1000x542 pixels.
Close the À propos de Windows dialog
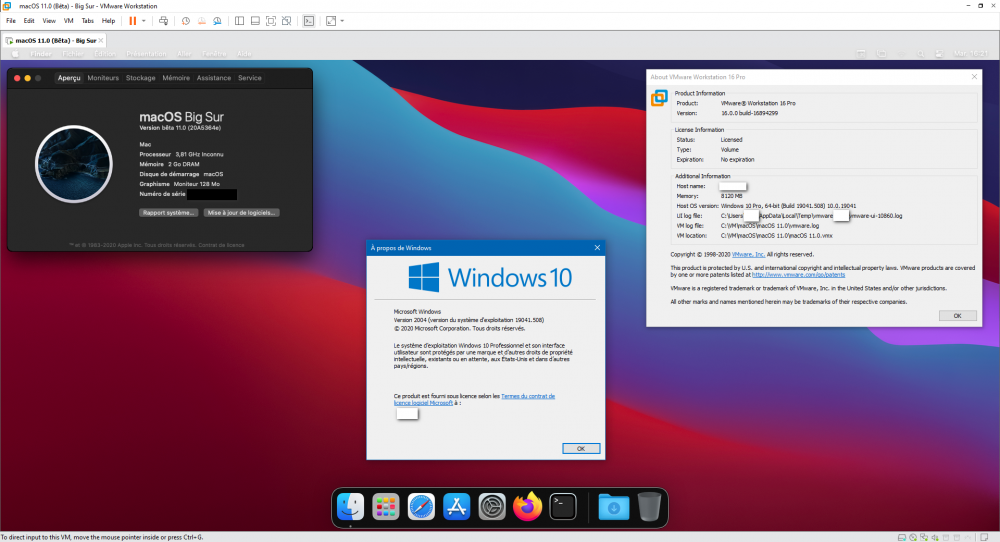point(597,247)
